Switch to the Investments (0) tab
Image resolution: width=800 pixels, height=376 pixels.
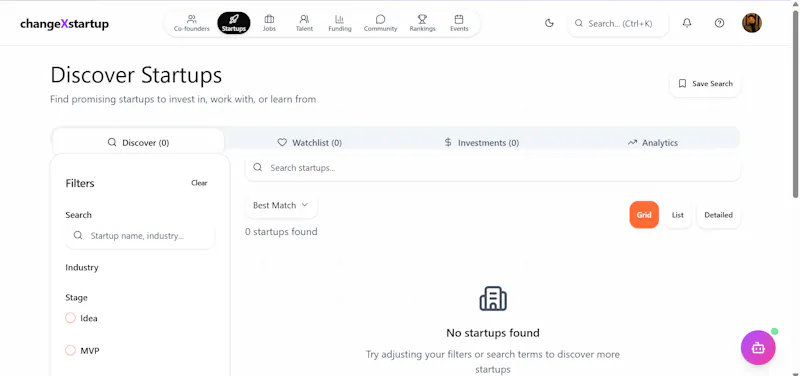click(482, 143)
